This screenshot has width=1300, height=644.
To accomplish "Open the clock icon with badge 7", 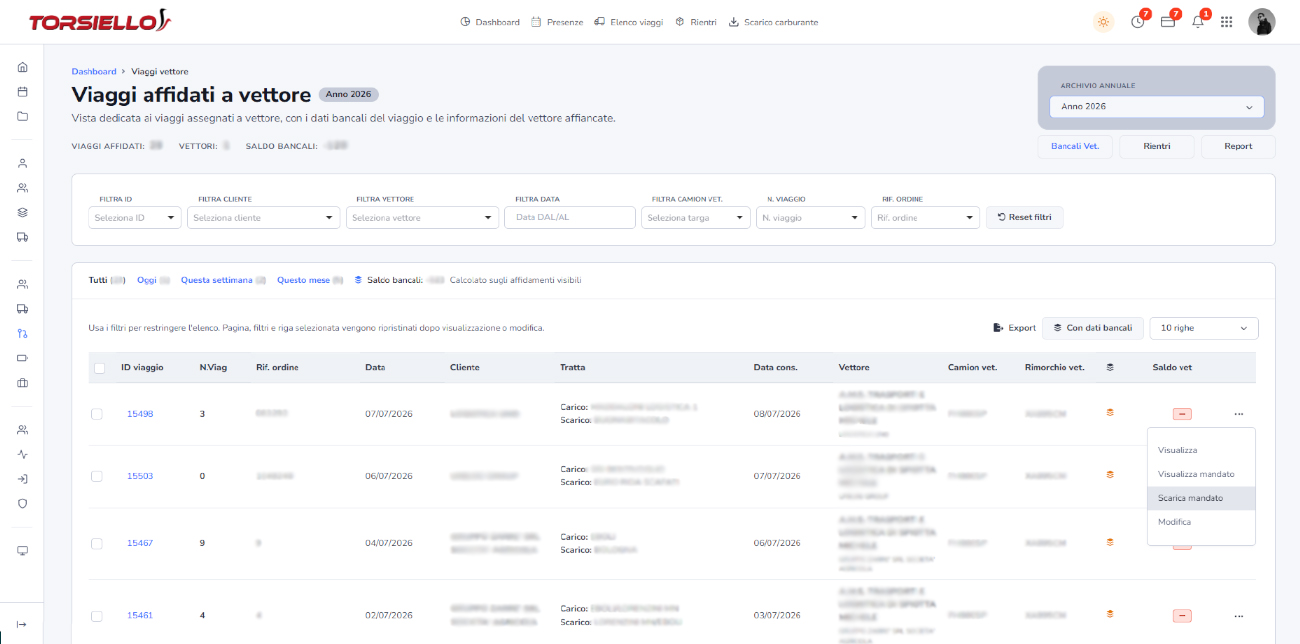I will 1138,22.
